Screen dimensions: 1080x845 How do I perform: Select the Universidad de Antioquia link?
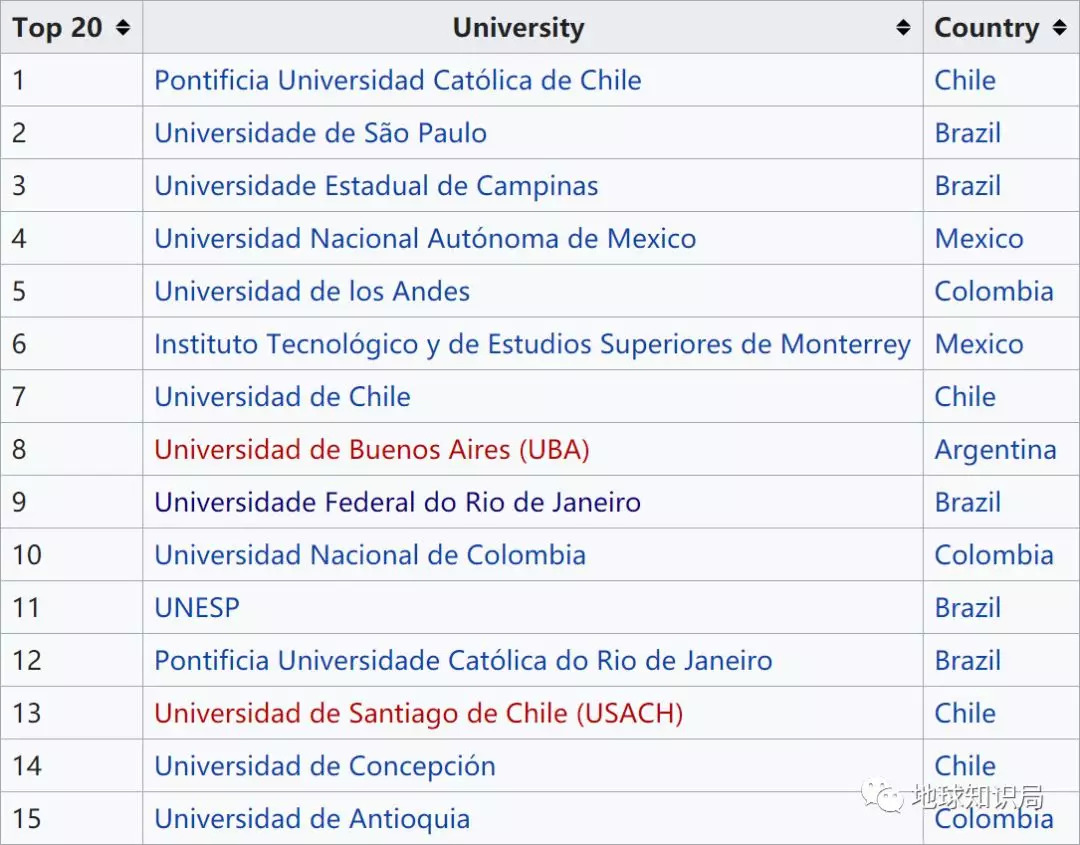312,819
